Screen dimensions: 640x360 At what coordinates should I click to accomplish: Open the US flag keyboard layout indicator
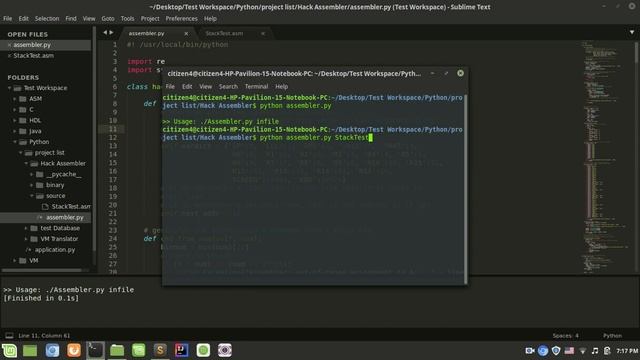[569, 351]
